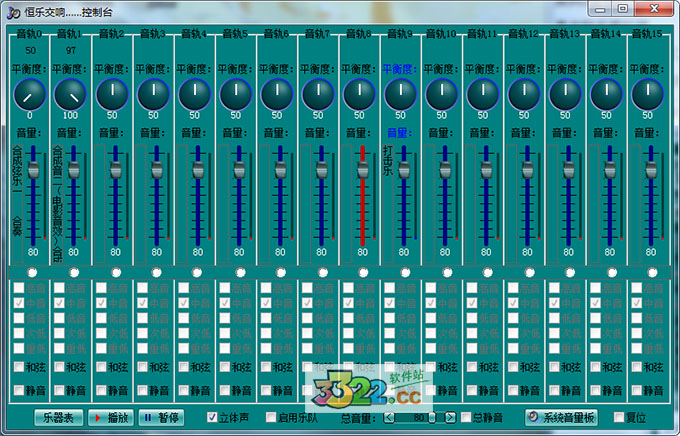Click the 音轨7 balance knob

click(x=318, y=94)
